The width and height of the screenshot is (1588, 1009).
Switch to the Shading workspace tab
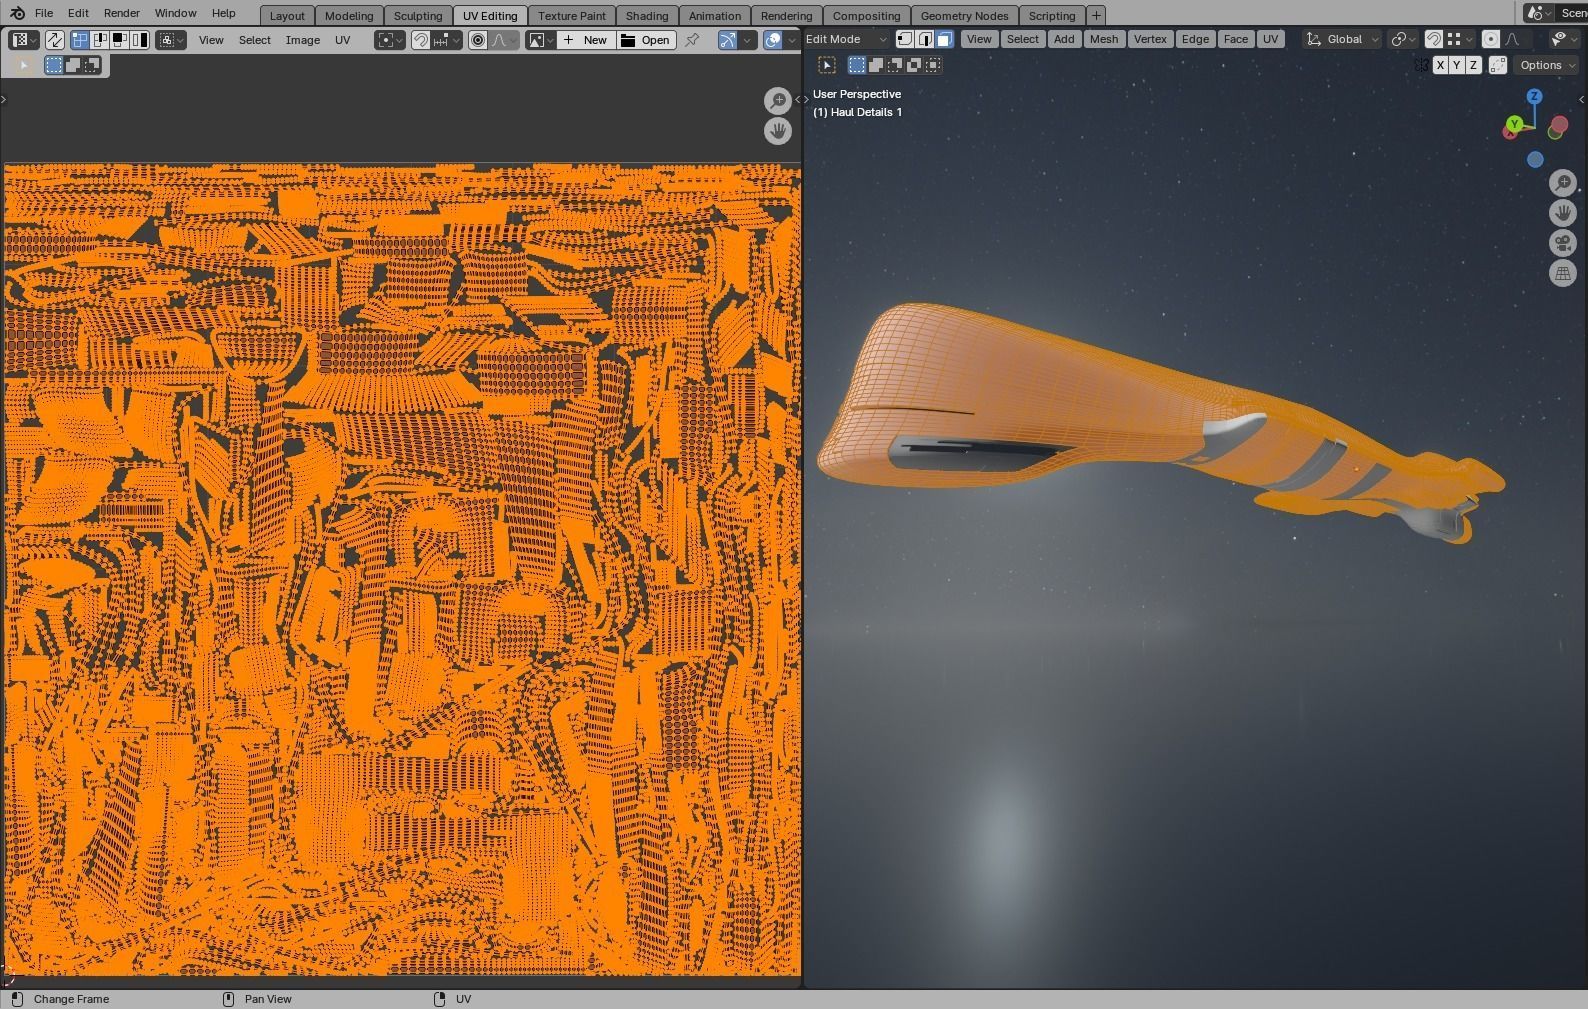[647, 16]
